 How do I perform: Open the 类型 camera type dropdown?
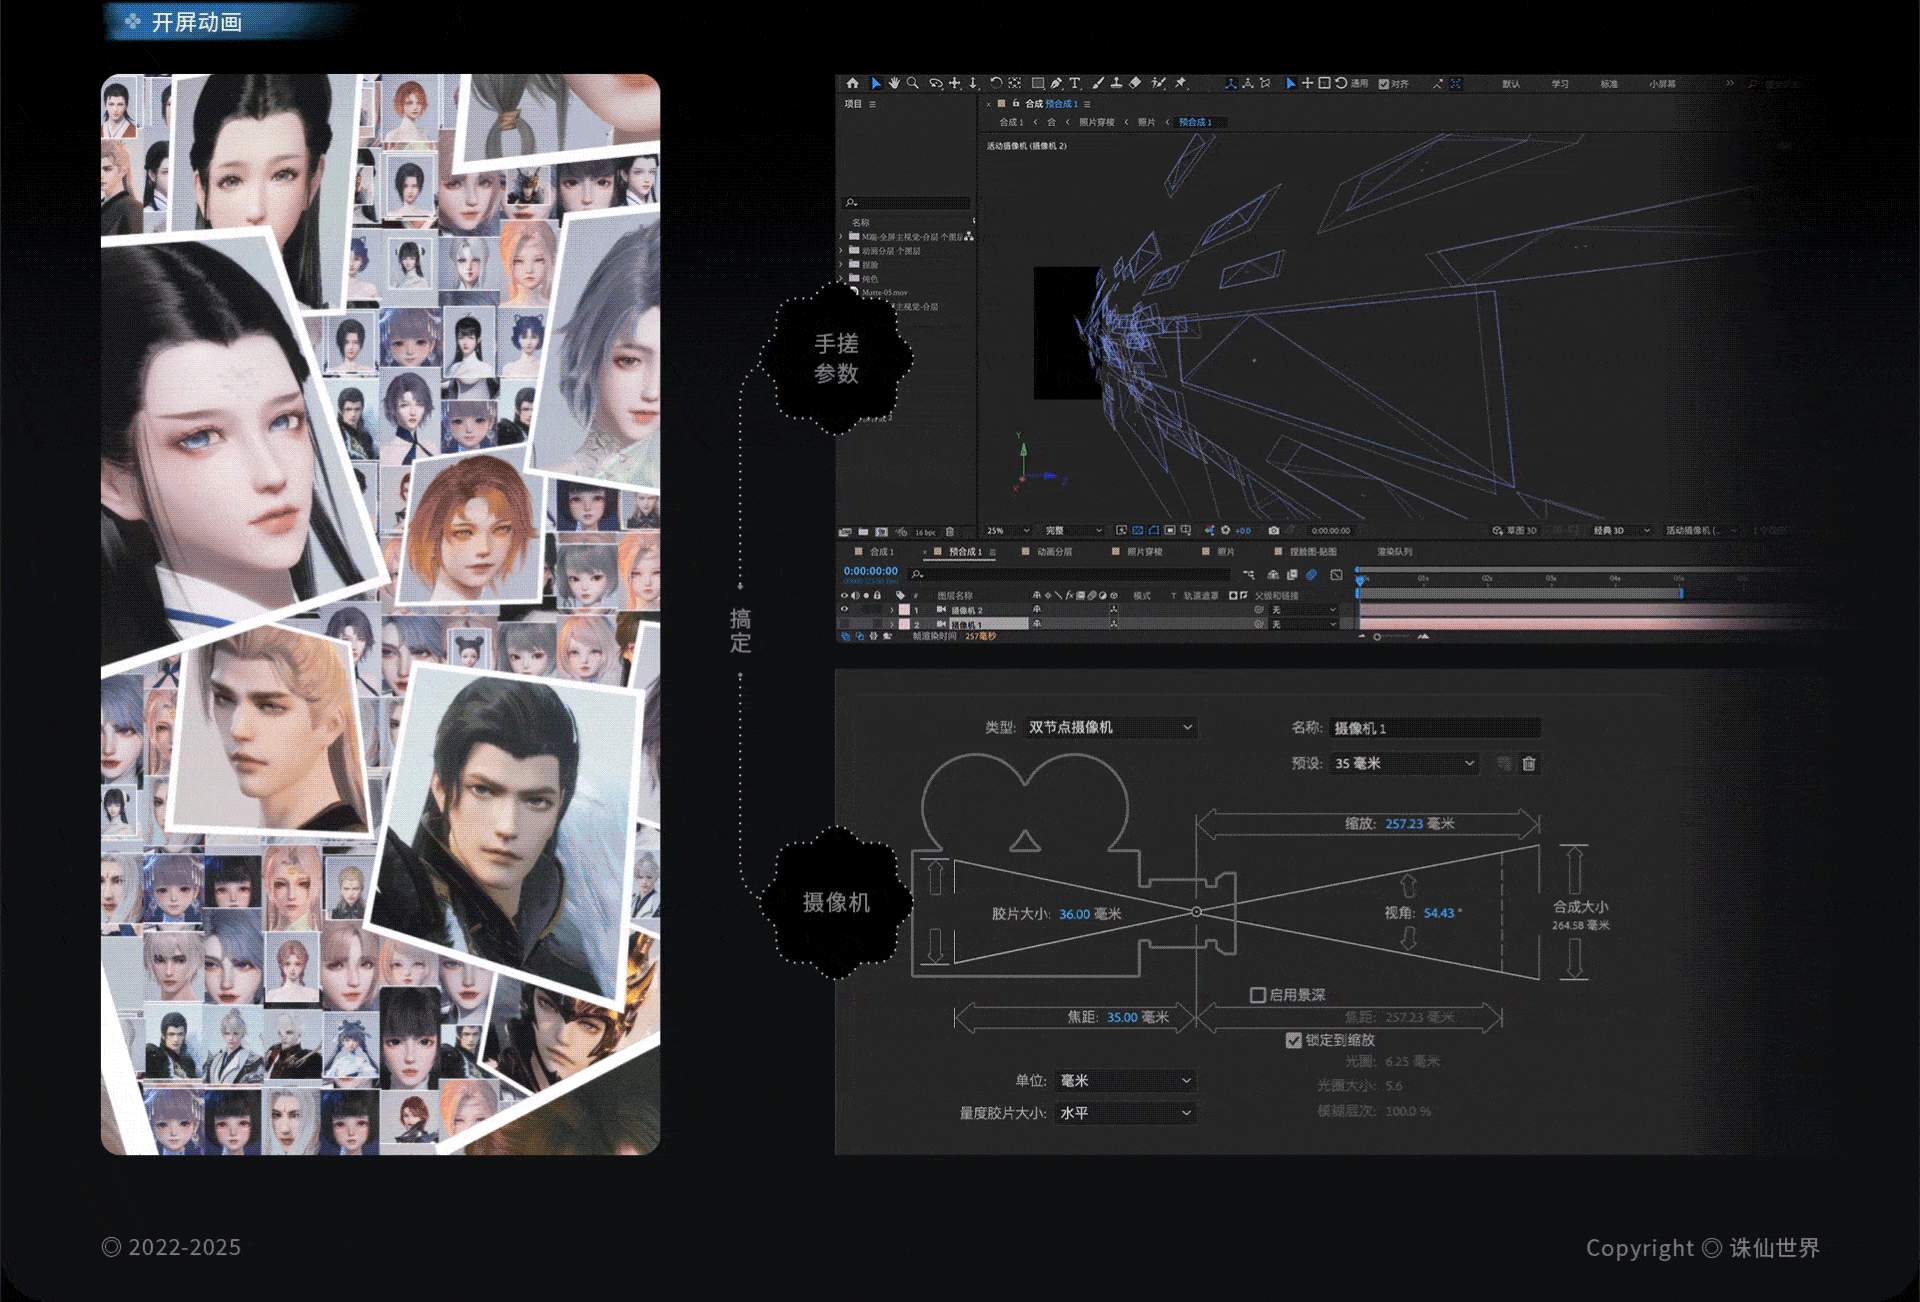pos(1110,727)
